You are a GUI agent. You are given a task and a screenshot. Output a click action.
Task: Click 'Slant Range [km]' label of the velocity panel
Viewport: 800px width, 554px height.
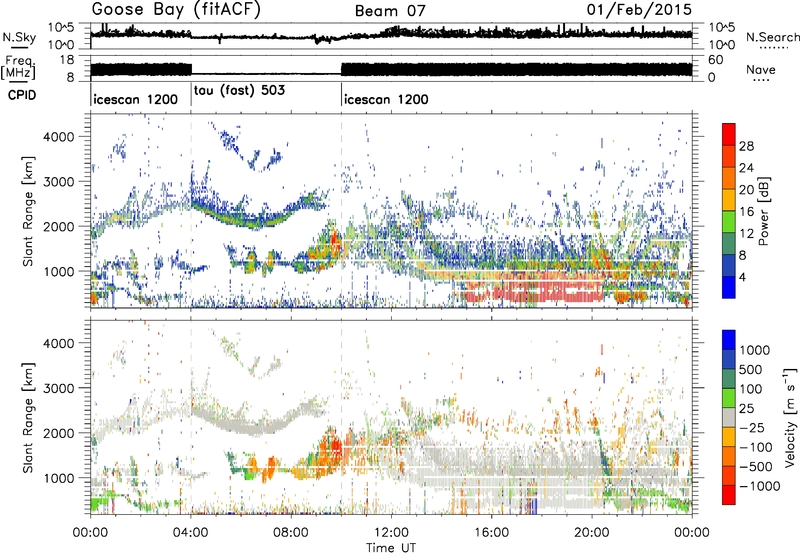[28, 417]
